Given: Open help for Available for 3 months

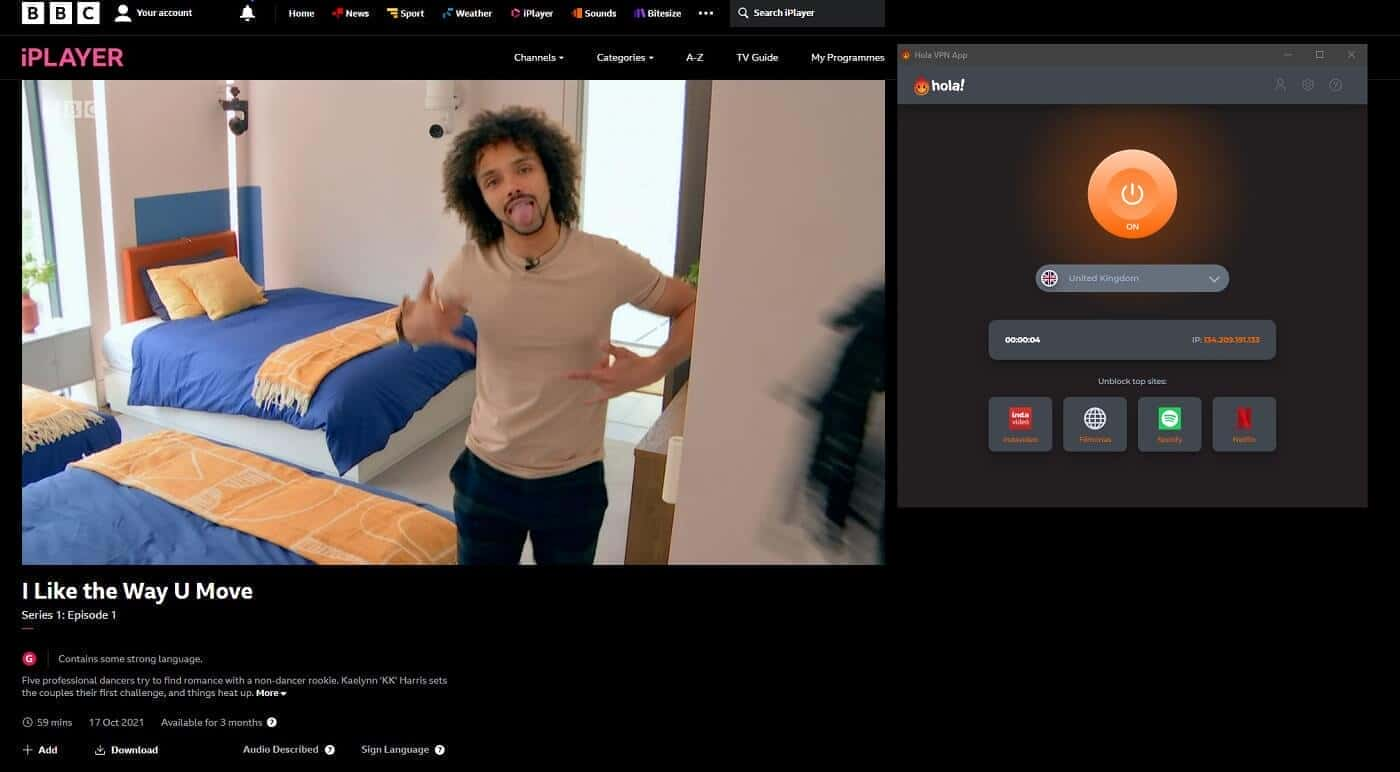Looking at the screenshot, I should (272, 722).
